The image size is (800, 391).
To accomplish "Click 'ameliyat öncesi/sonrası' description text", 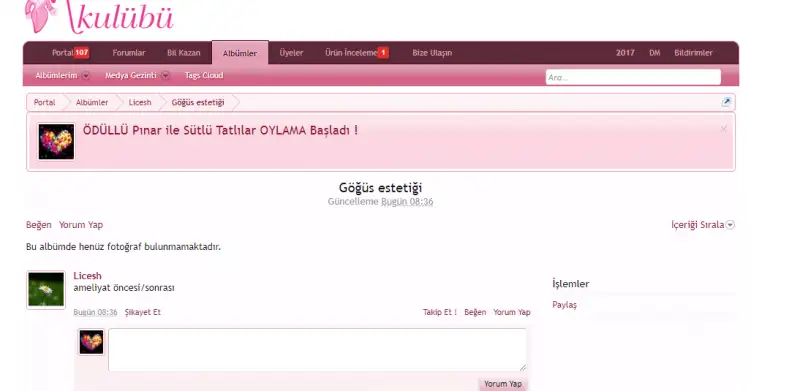I will tap(124, 287).
